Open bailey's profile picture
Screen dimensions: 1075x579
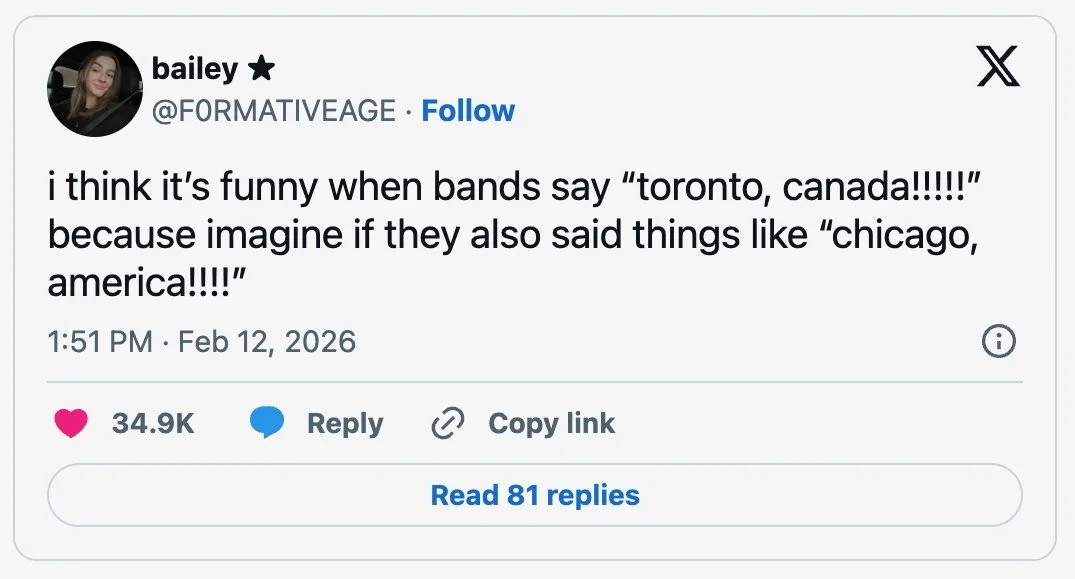[x=95, y=88]
